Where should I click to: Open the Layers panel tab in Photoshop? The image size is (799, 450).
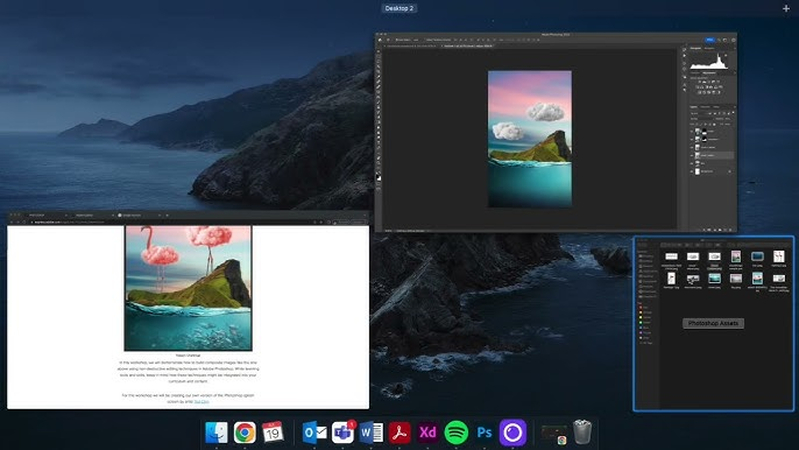[694, 107]
